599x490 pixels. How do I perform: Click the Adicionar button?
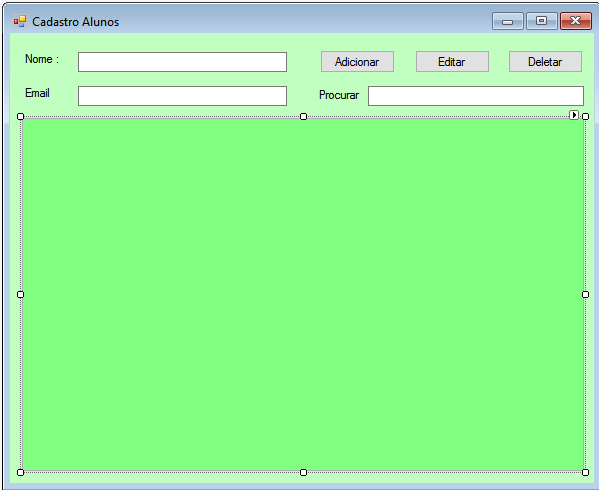(357, 61)
